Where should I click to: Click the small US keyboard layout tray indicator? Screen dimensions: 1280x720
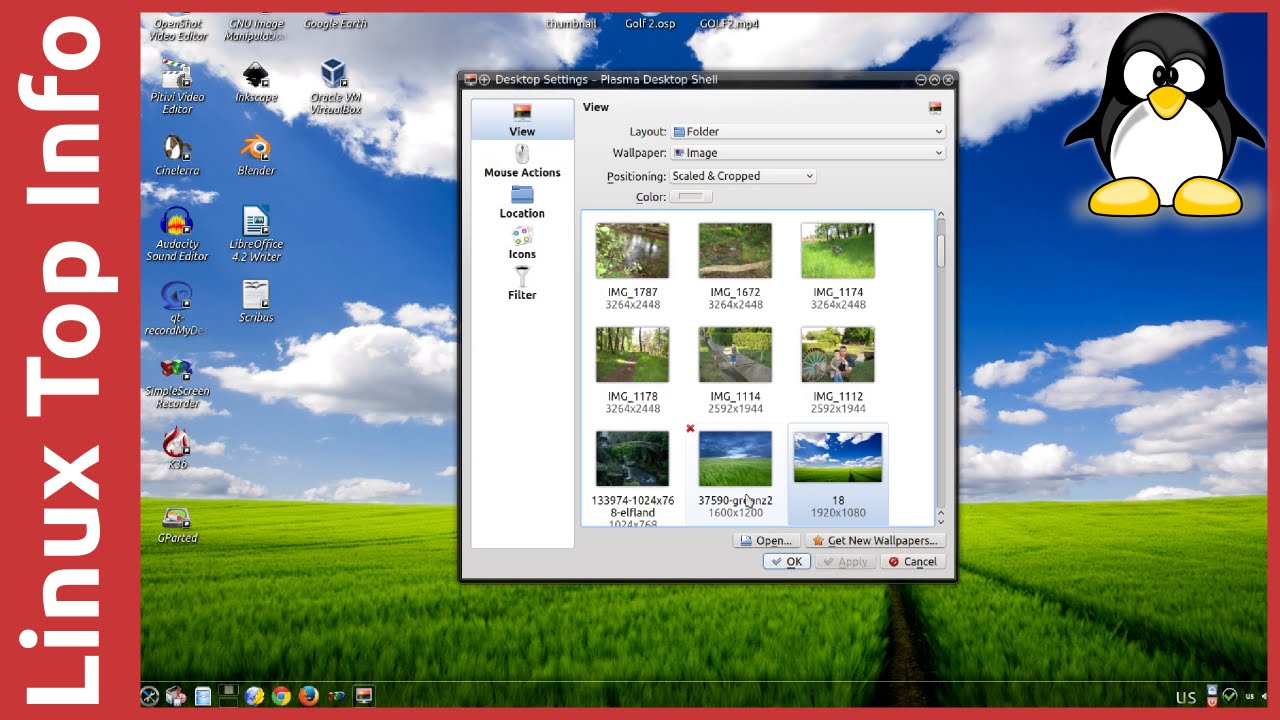point(1250,695)
